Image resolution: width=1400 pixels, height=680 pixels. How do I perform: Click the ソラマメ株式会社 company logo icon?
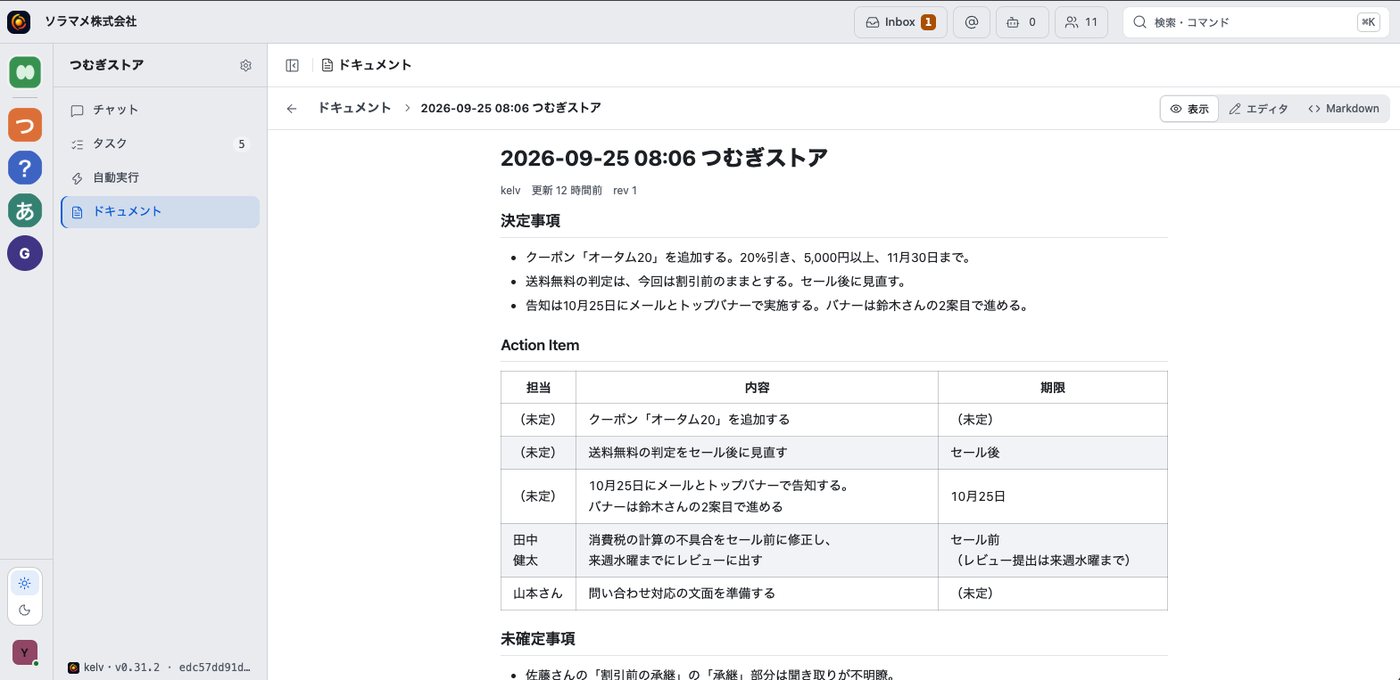tap(19, 21)
